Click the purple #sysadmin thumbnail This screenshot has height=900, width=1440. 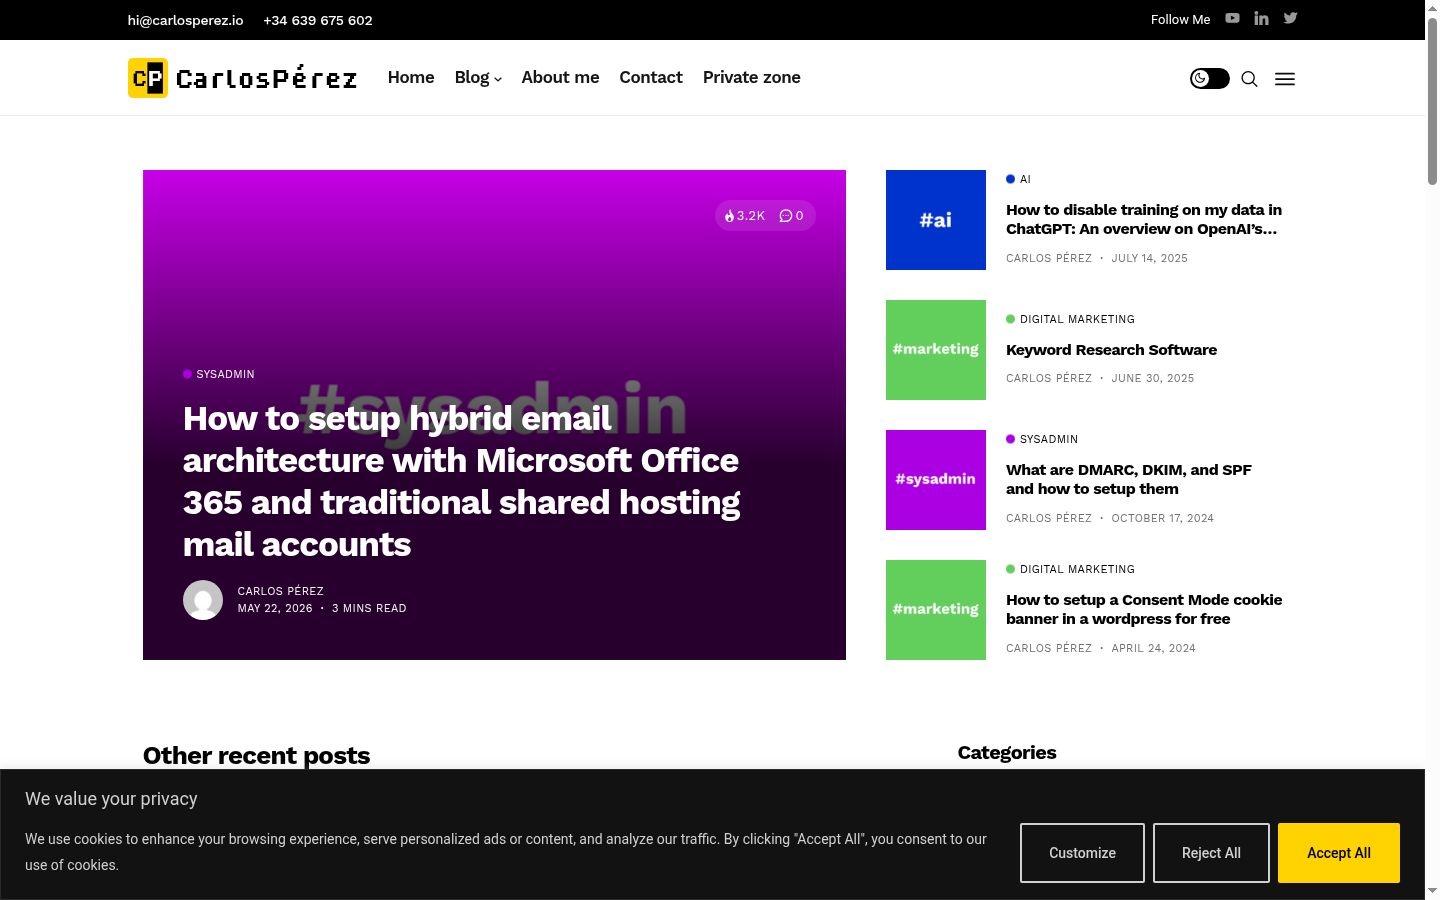coord(936,480)
